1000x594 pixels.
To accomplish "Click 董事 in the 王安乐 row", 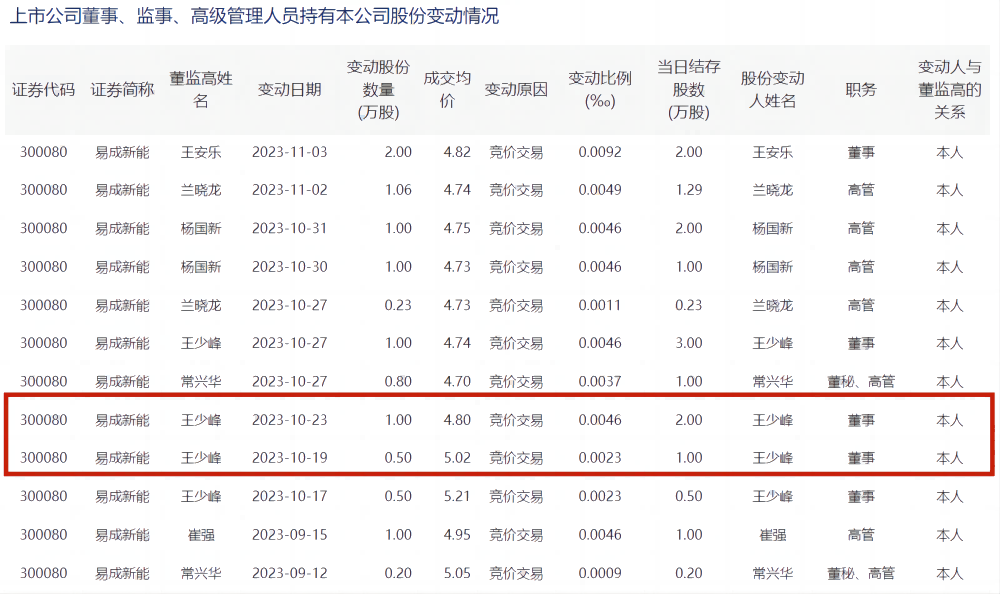I will [861, 152].
